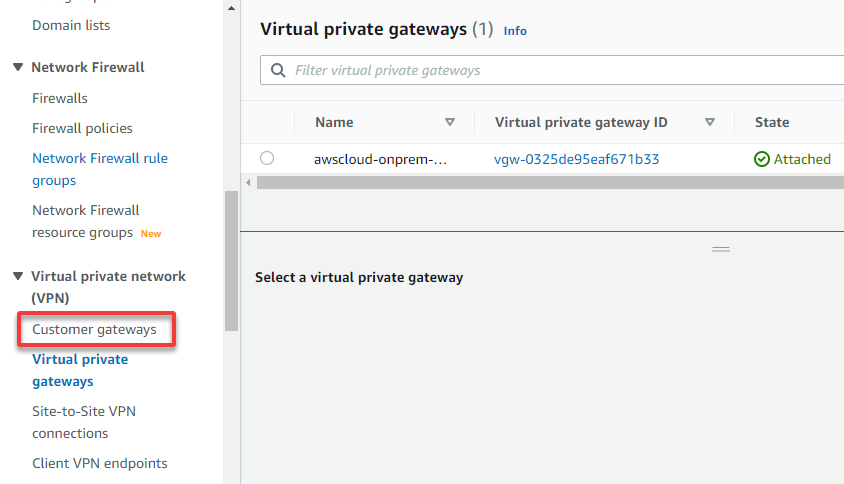Image resolution: width=844 pixels, height=484 pixels.
Task: Sort by Virtual private gateway ID arrow
Action: pos(710,122)
